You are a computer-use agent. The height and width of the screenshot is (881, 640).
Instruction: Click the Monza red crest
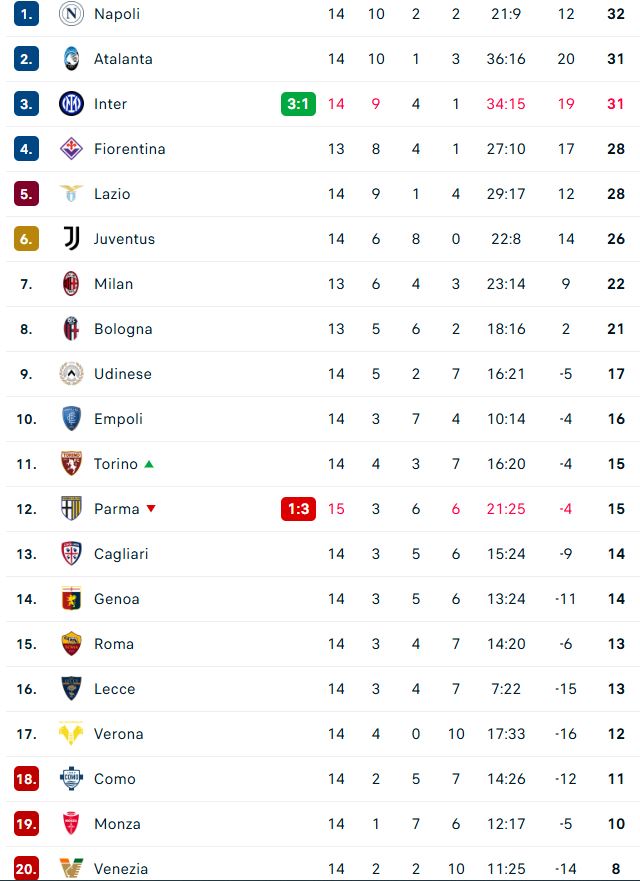point(71,824)
